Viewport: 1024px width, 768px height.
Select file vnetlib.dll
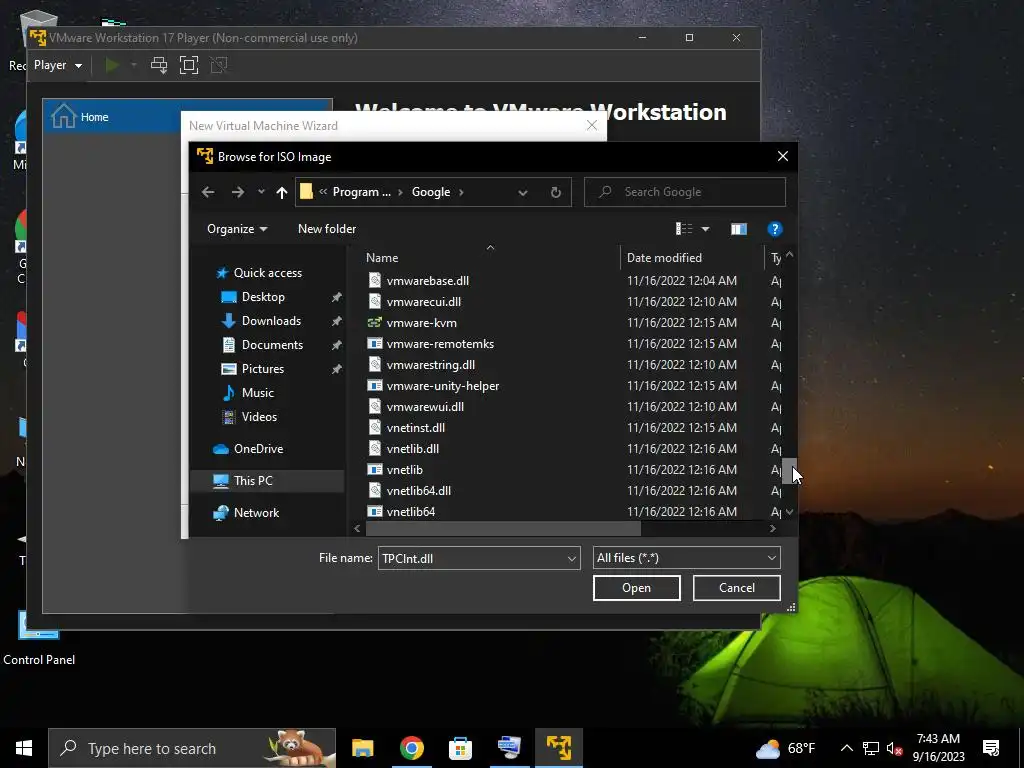(x=413, y=449)
